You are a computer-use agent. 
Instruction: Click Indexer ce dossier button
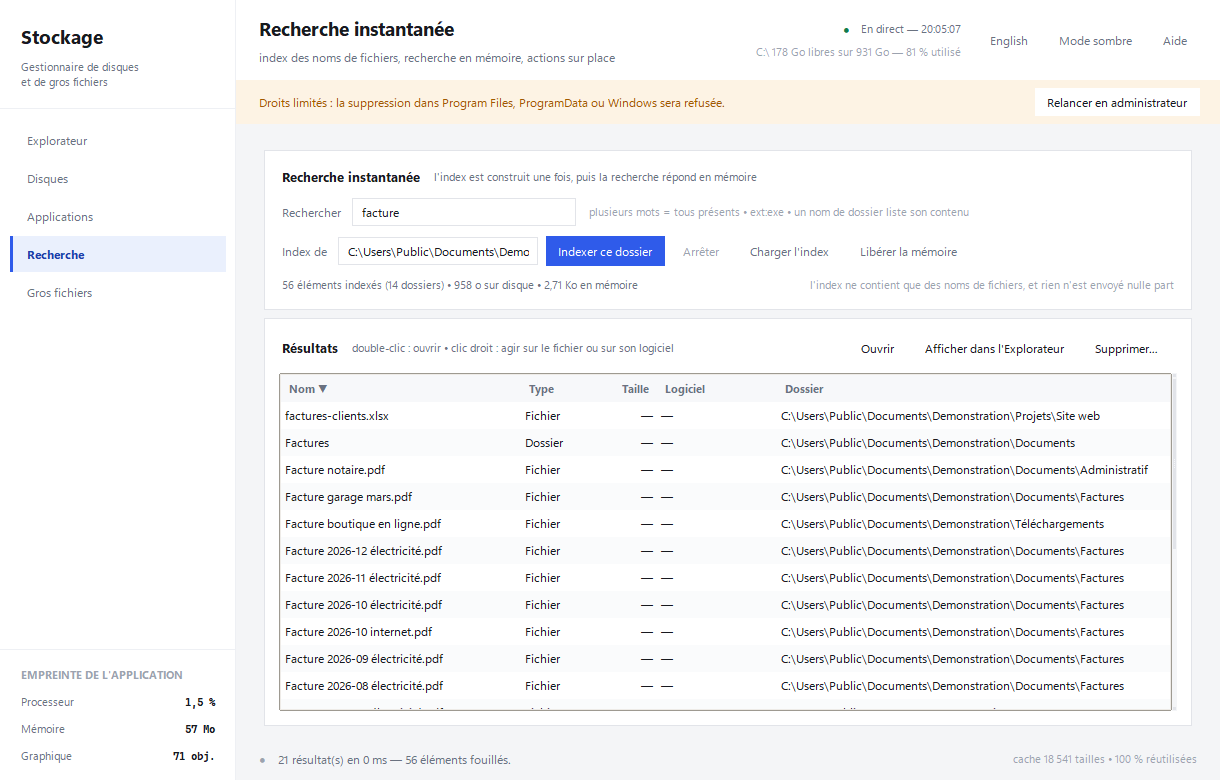[605, 252]
